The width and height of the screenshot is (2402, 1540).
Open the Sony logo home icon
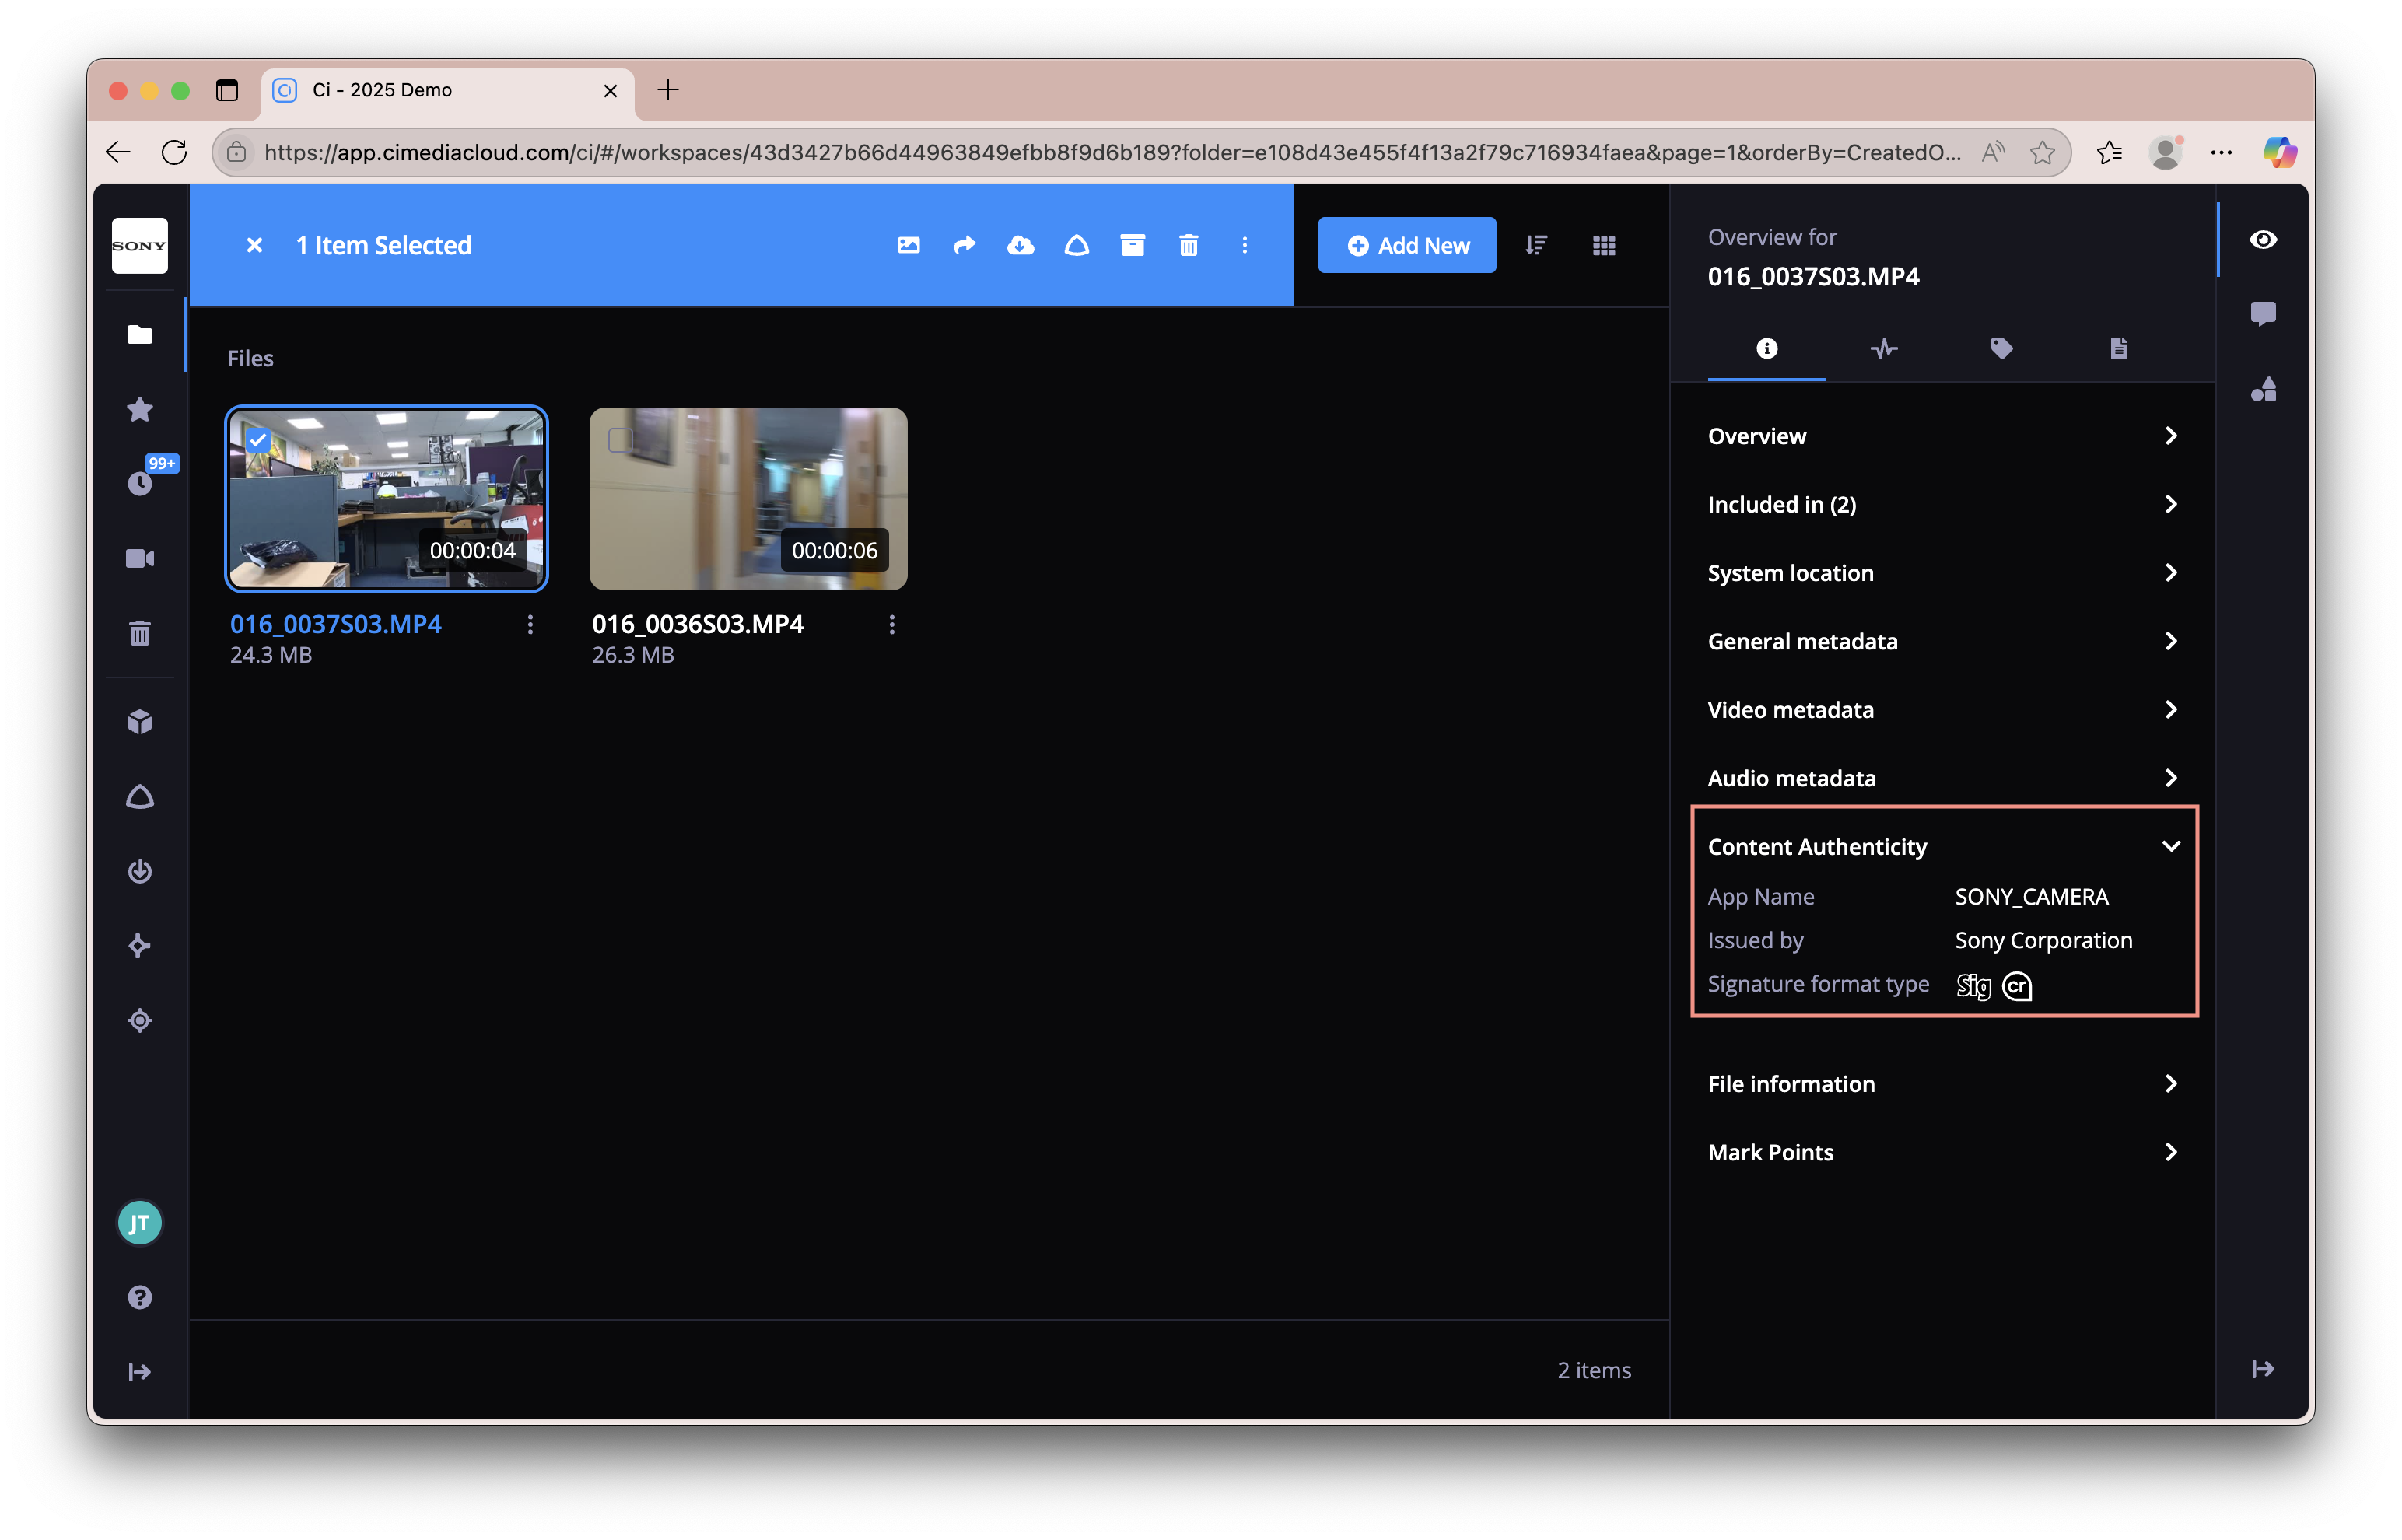click(139, 245)
